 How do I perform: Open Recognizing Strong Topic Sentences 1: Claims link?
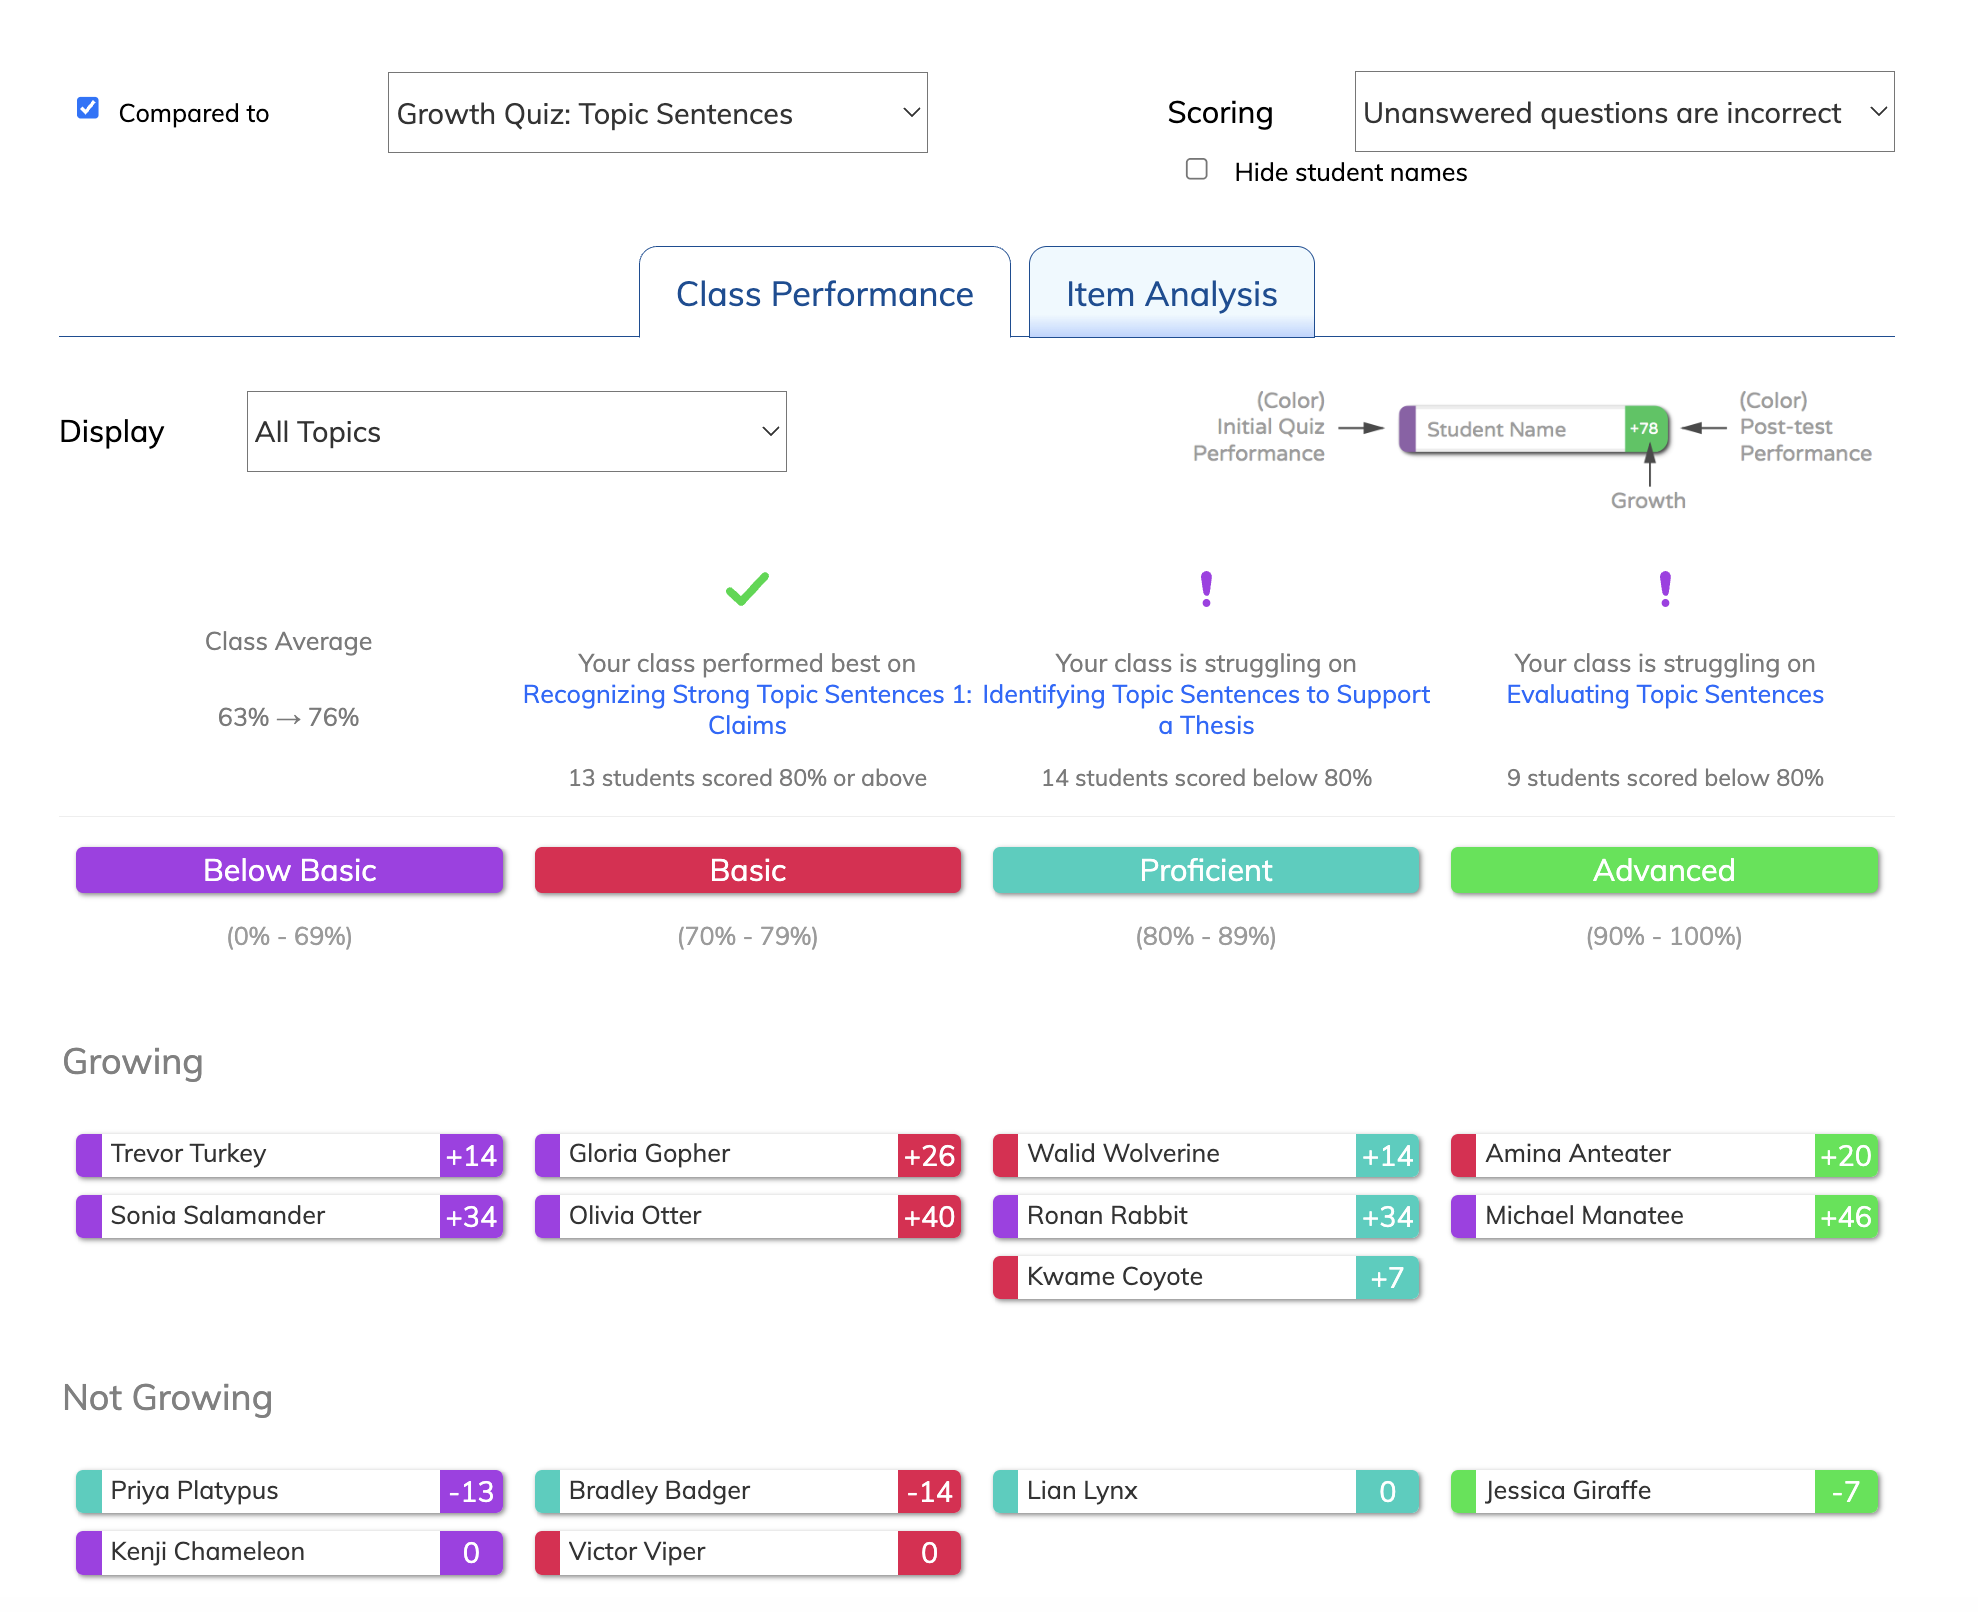point(747,710)
